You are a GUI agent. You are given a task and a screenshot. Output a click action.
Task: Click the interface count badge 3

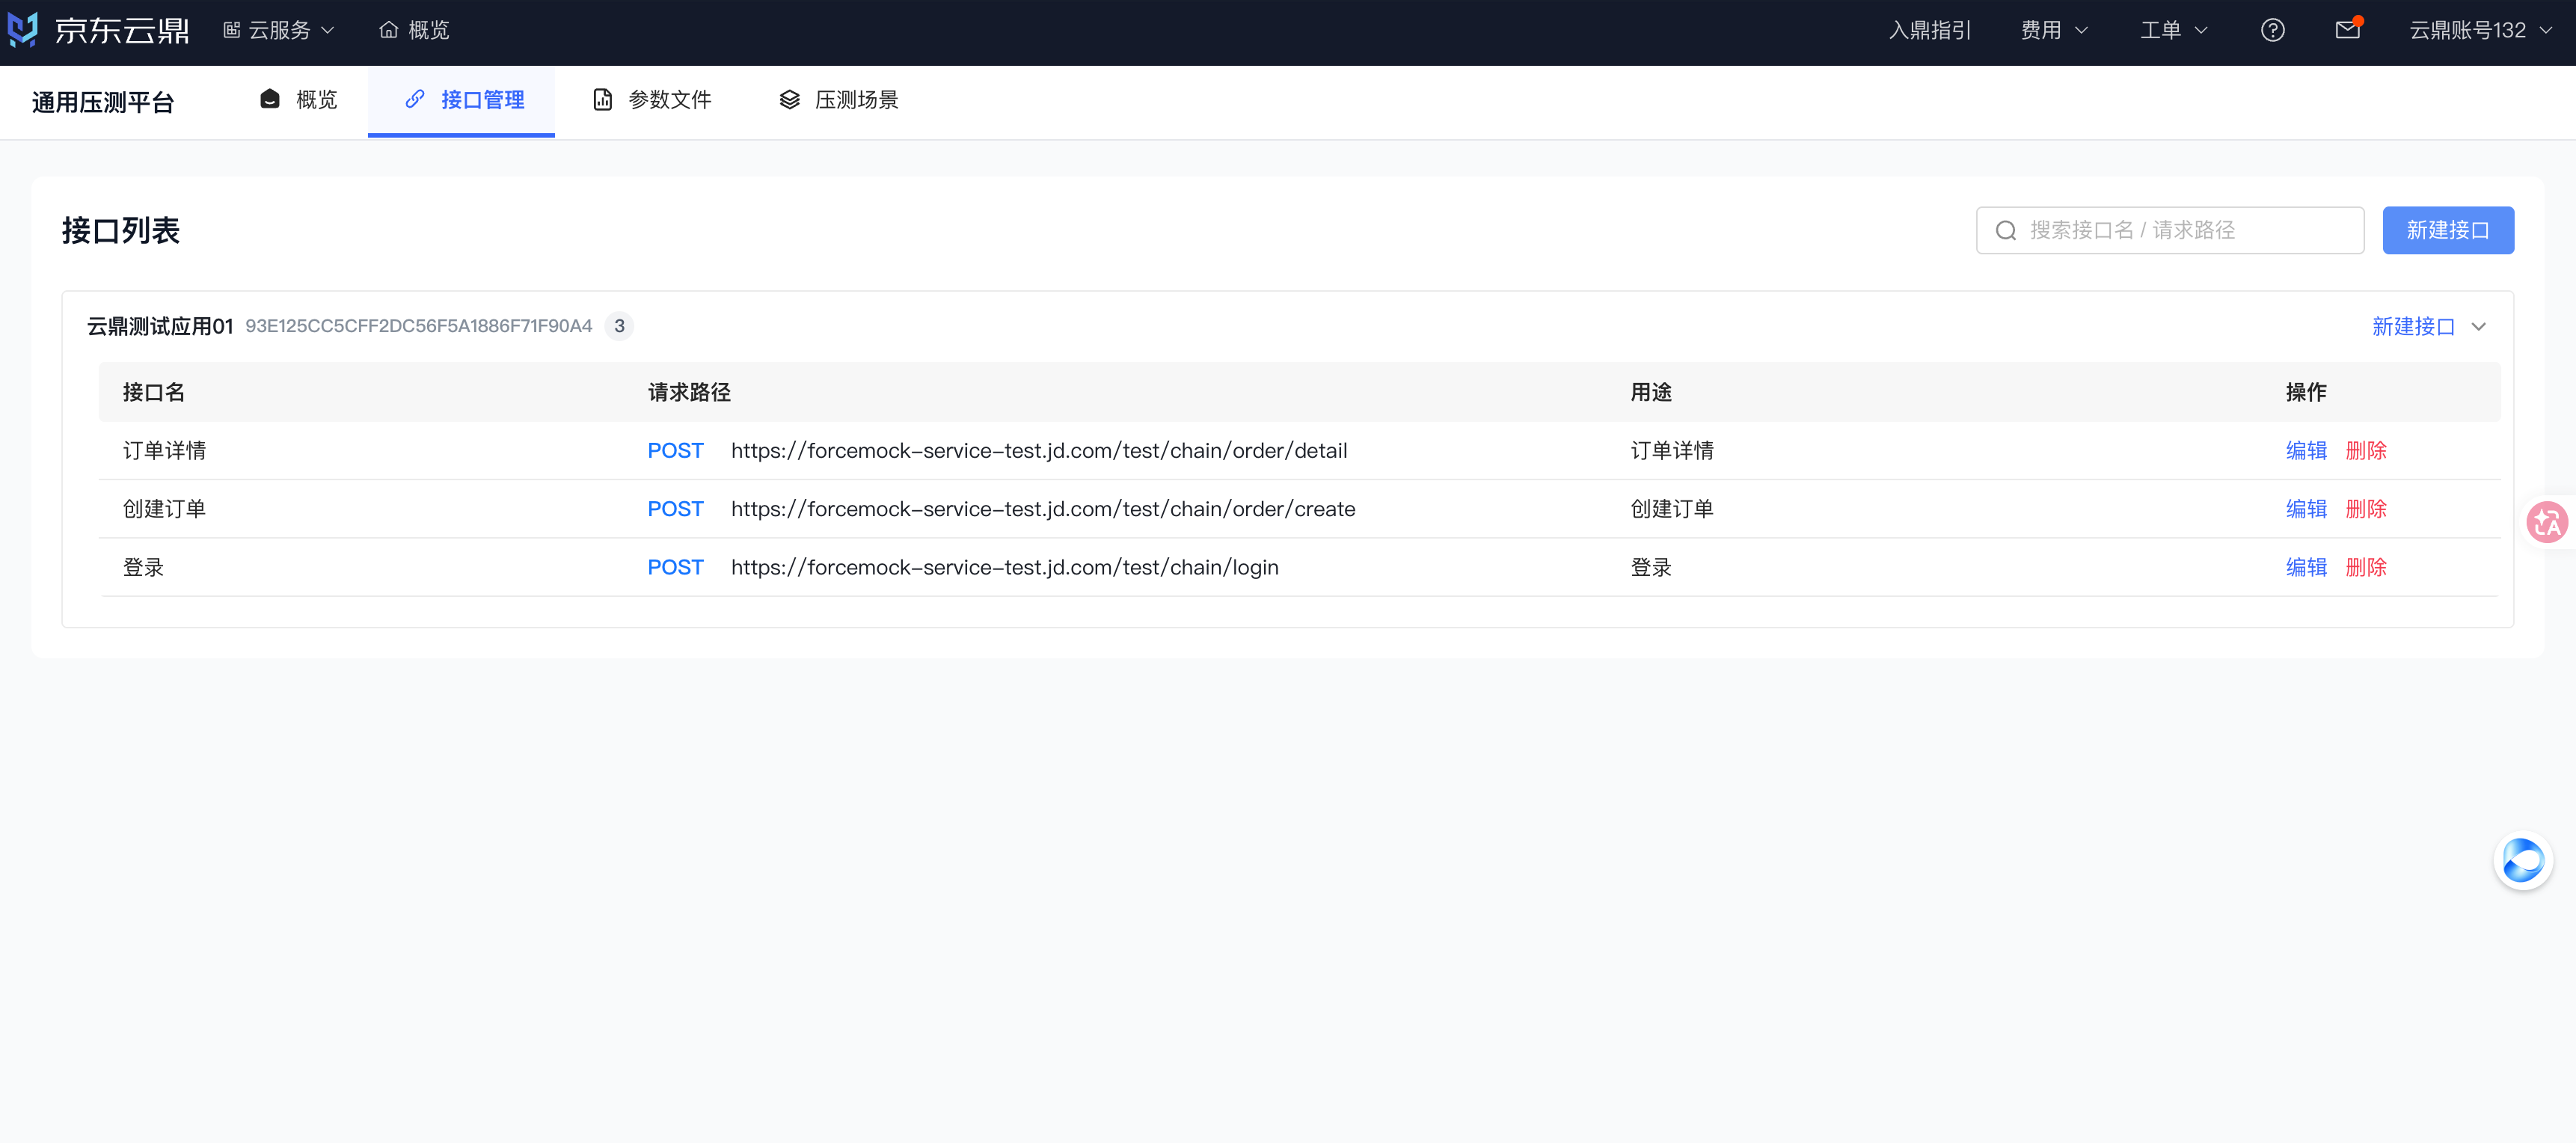(619, 327)
